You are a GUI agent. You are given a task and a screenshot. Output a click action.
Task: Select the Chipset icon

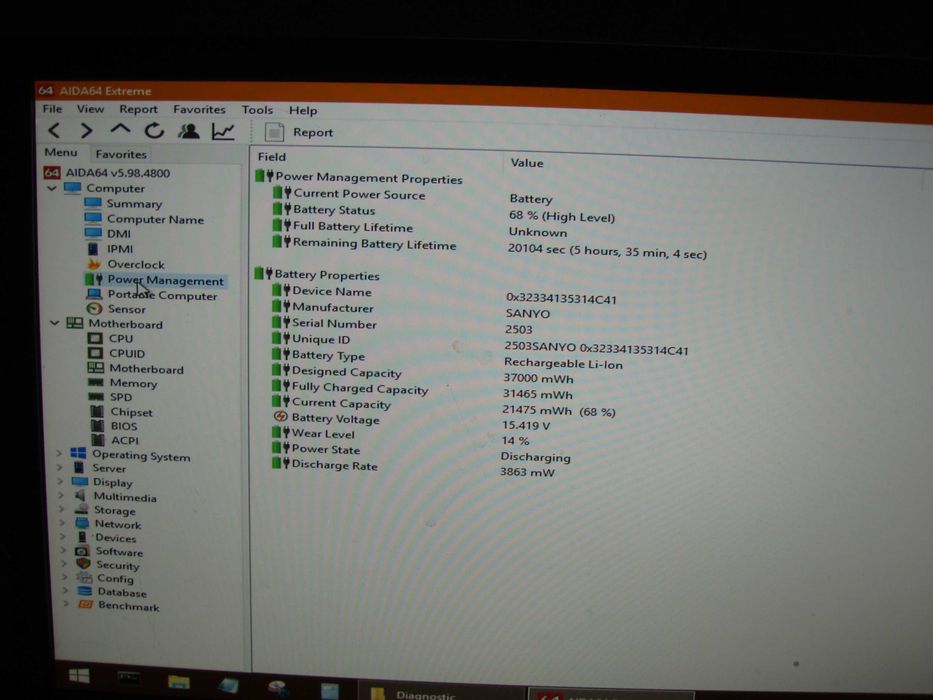[97, 411]
